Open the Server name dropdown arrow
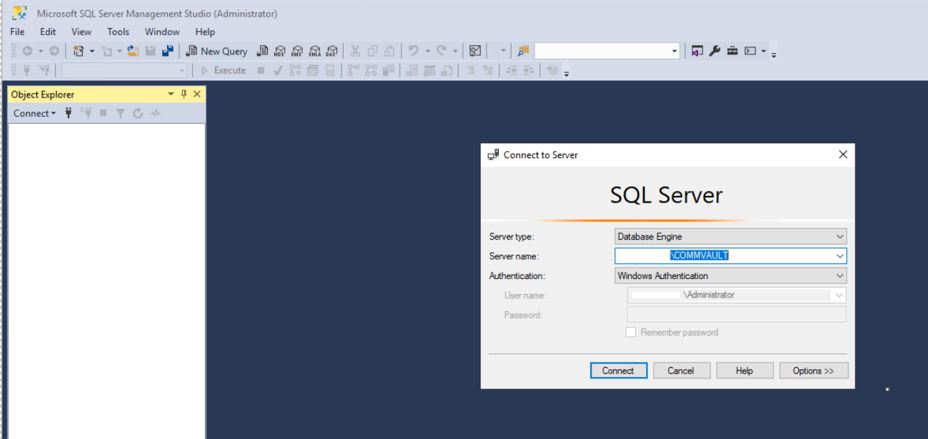928x439 pixels. tap(840, 256)
